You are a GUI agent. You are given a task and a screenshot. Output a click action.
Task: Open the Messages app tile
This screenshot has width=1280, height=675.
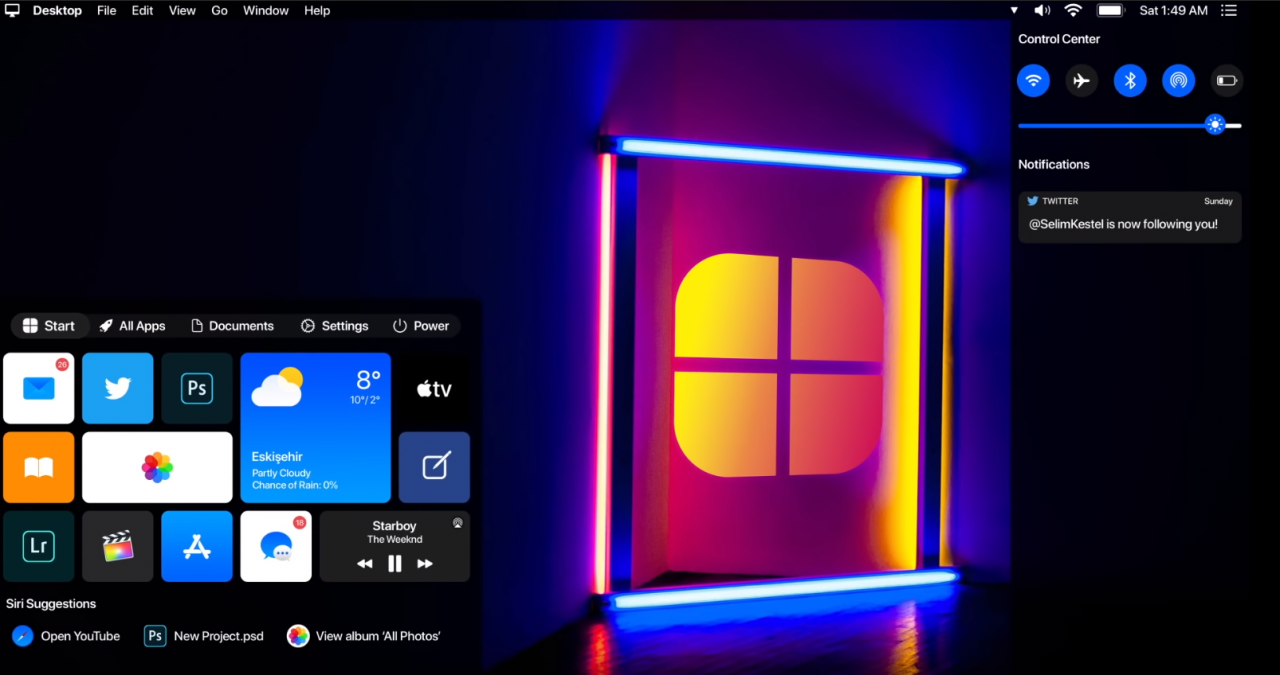click(x=276, y=546)
